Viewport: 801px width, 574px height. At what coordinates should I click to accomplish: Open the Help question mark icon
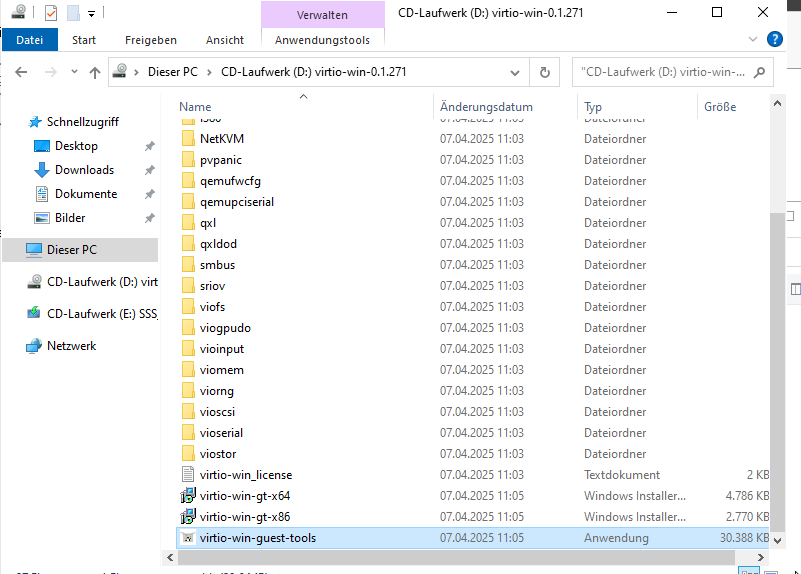pos(774,39)
